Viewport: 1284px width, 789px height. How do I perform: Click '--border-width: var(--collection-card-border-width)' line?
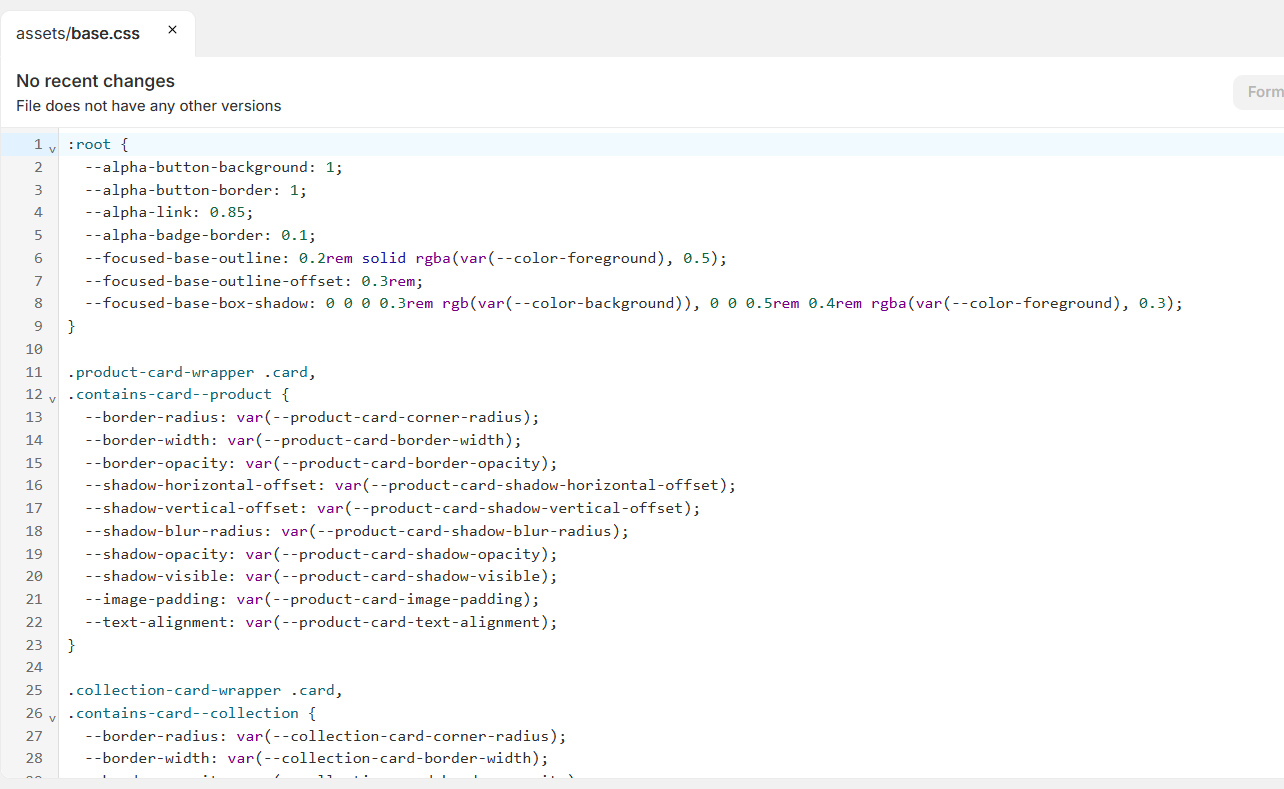[x=317, y=758]
